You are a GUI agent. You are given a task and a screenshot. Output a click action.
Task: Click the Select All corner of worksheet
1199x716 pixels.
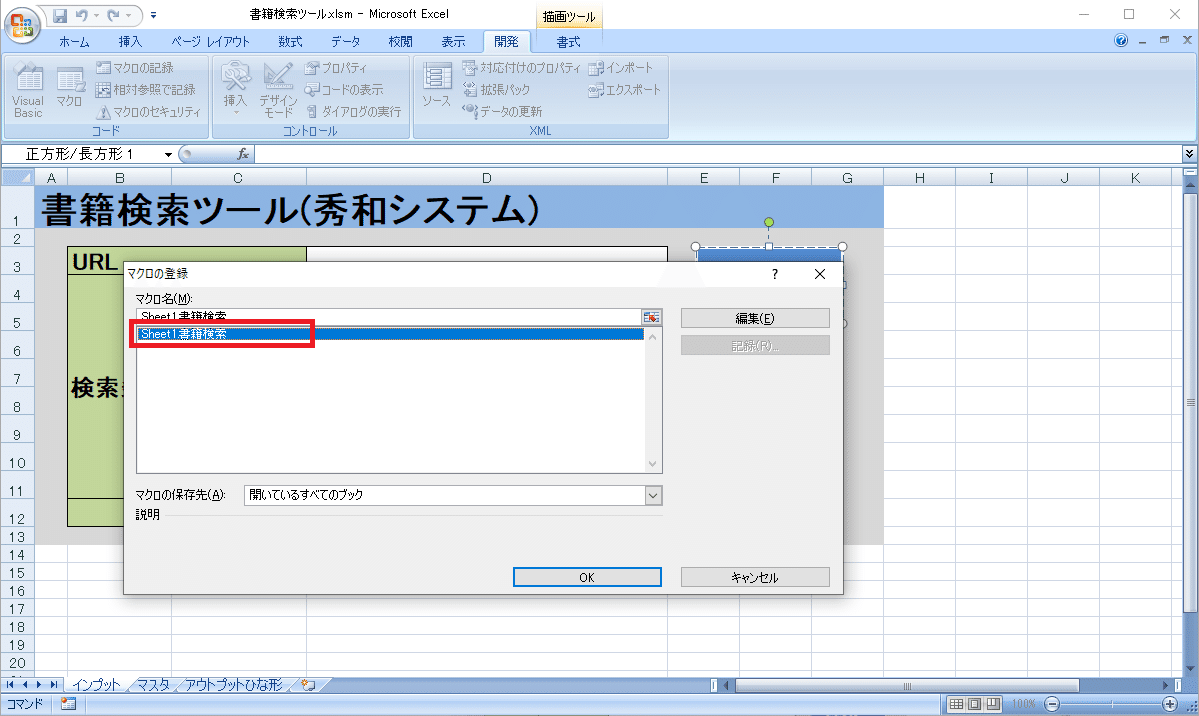(18, 177)
